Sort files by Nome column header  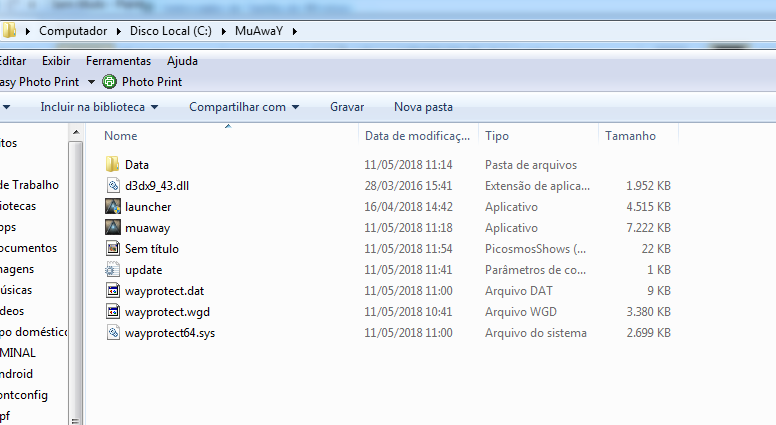click(121, 136)
